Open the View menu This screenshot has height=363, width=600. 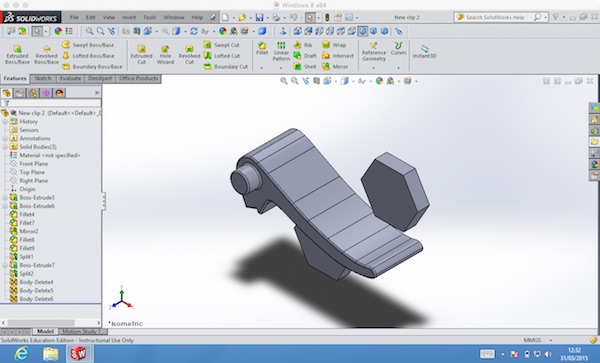click(x=109, y=17)
